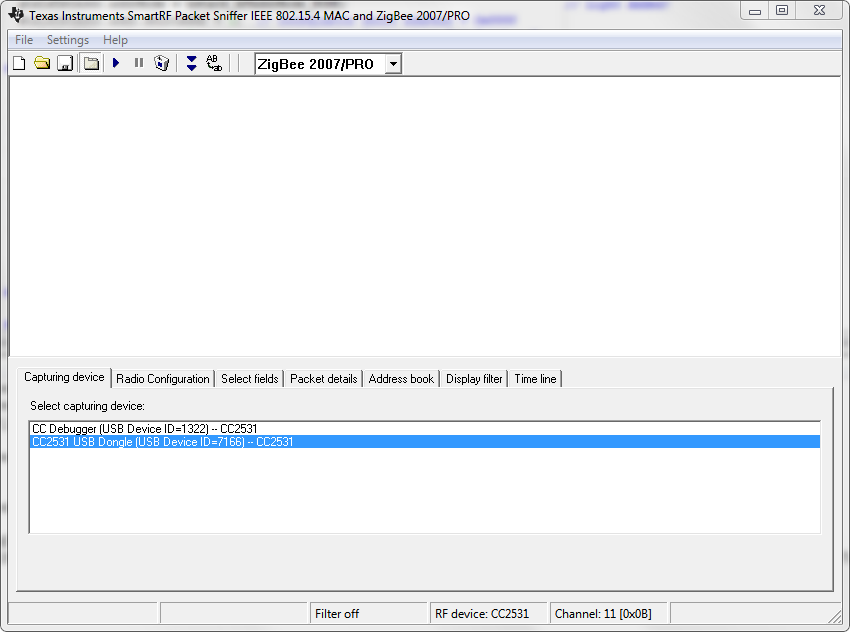Open the Settings menu
The width and height of the screenshot is (850, 632).
click(x=68, y=40)
